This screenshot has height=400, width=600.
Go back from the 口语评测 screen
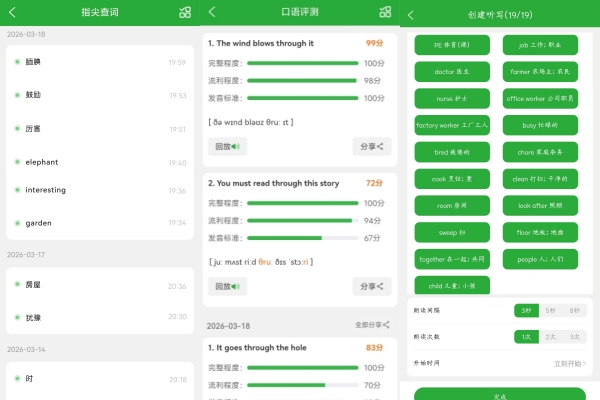[x=212, y=13]
